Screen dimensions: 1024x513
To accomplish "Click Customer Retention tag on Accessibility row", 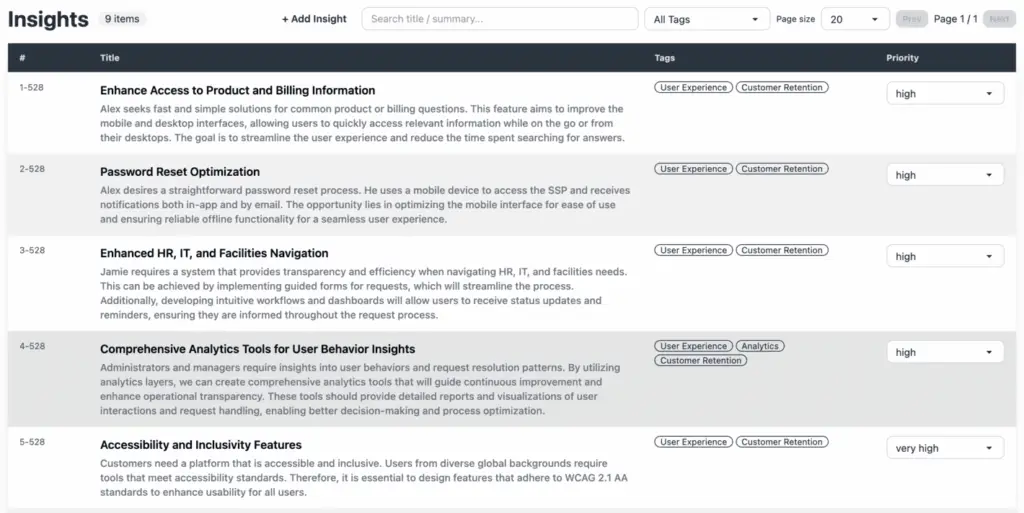I will (x=782, y=442).
